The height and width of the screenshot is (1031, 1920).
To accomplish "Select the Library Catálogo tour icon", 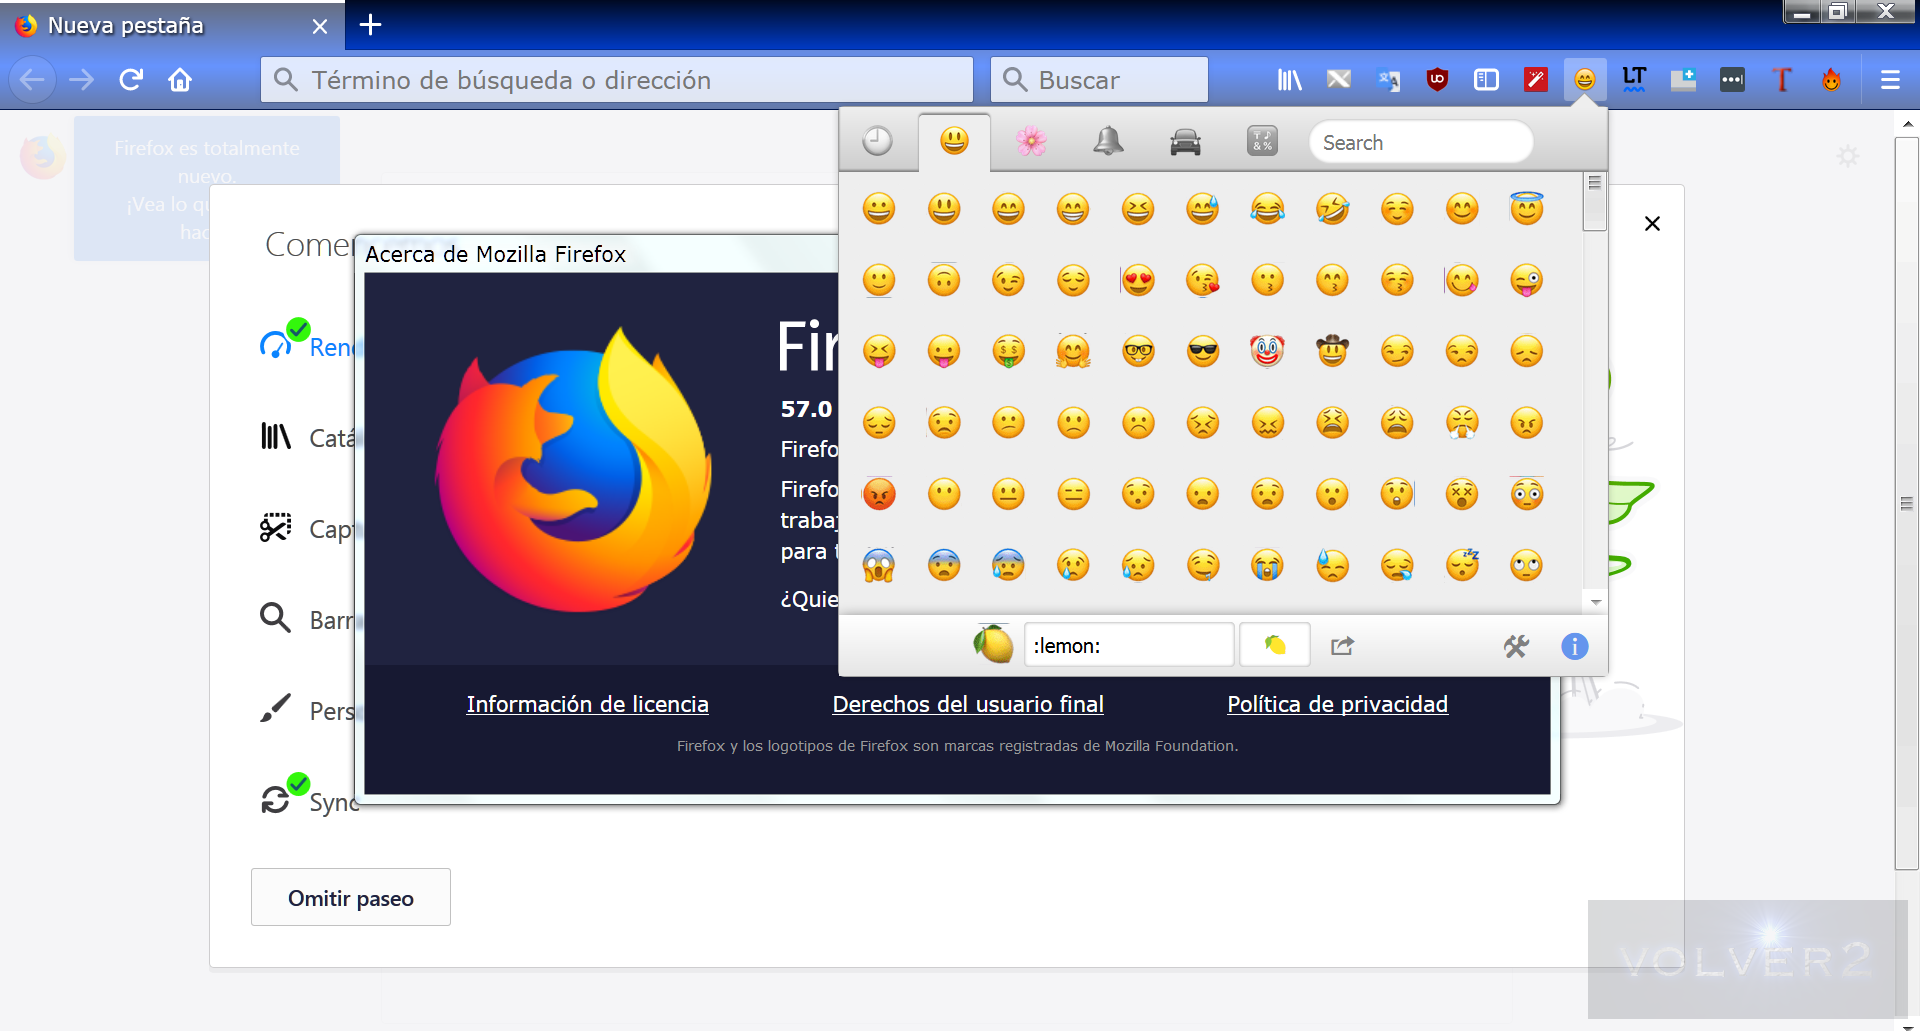I will [275, 436].
